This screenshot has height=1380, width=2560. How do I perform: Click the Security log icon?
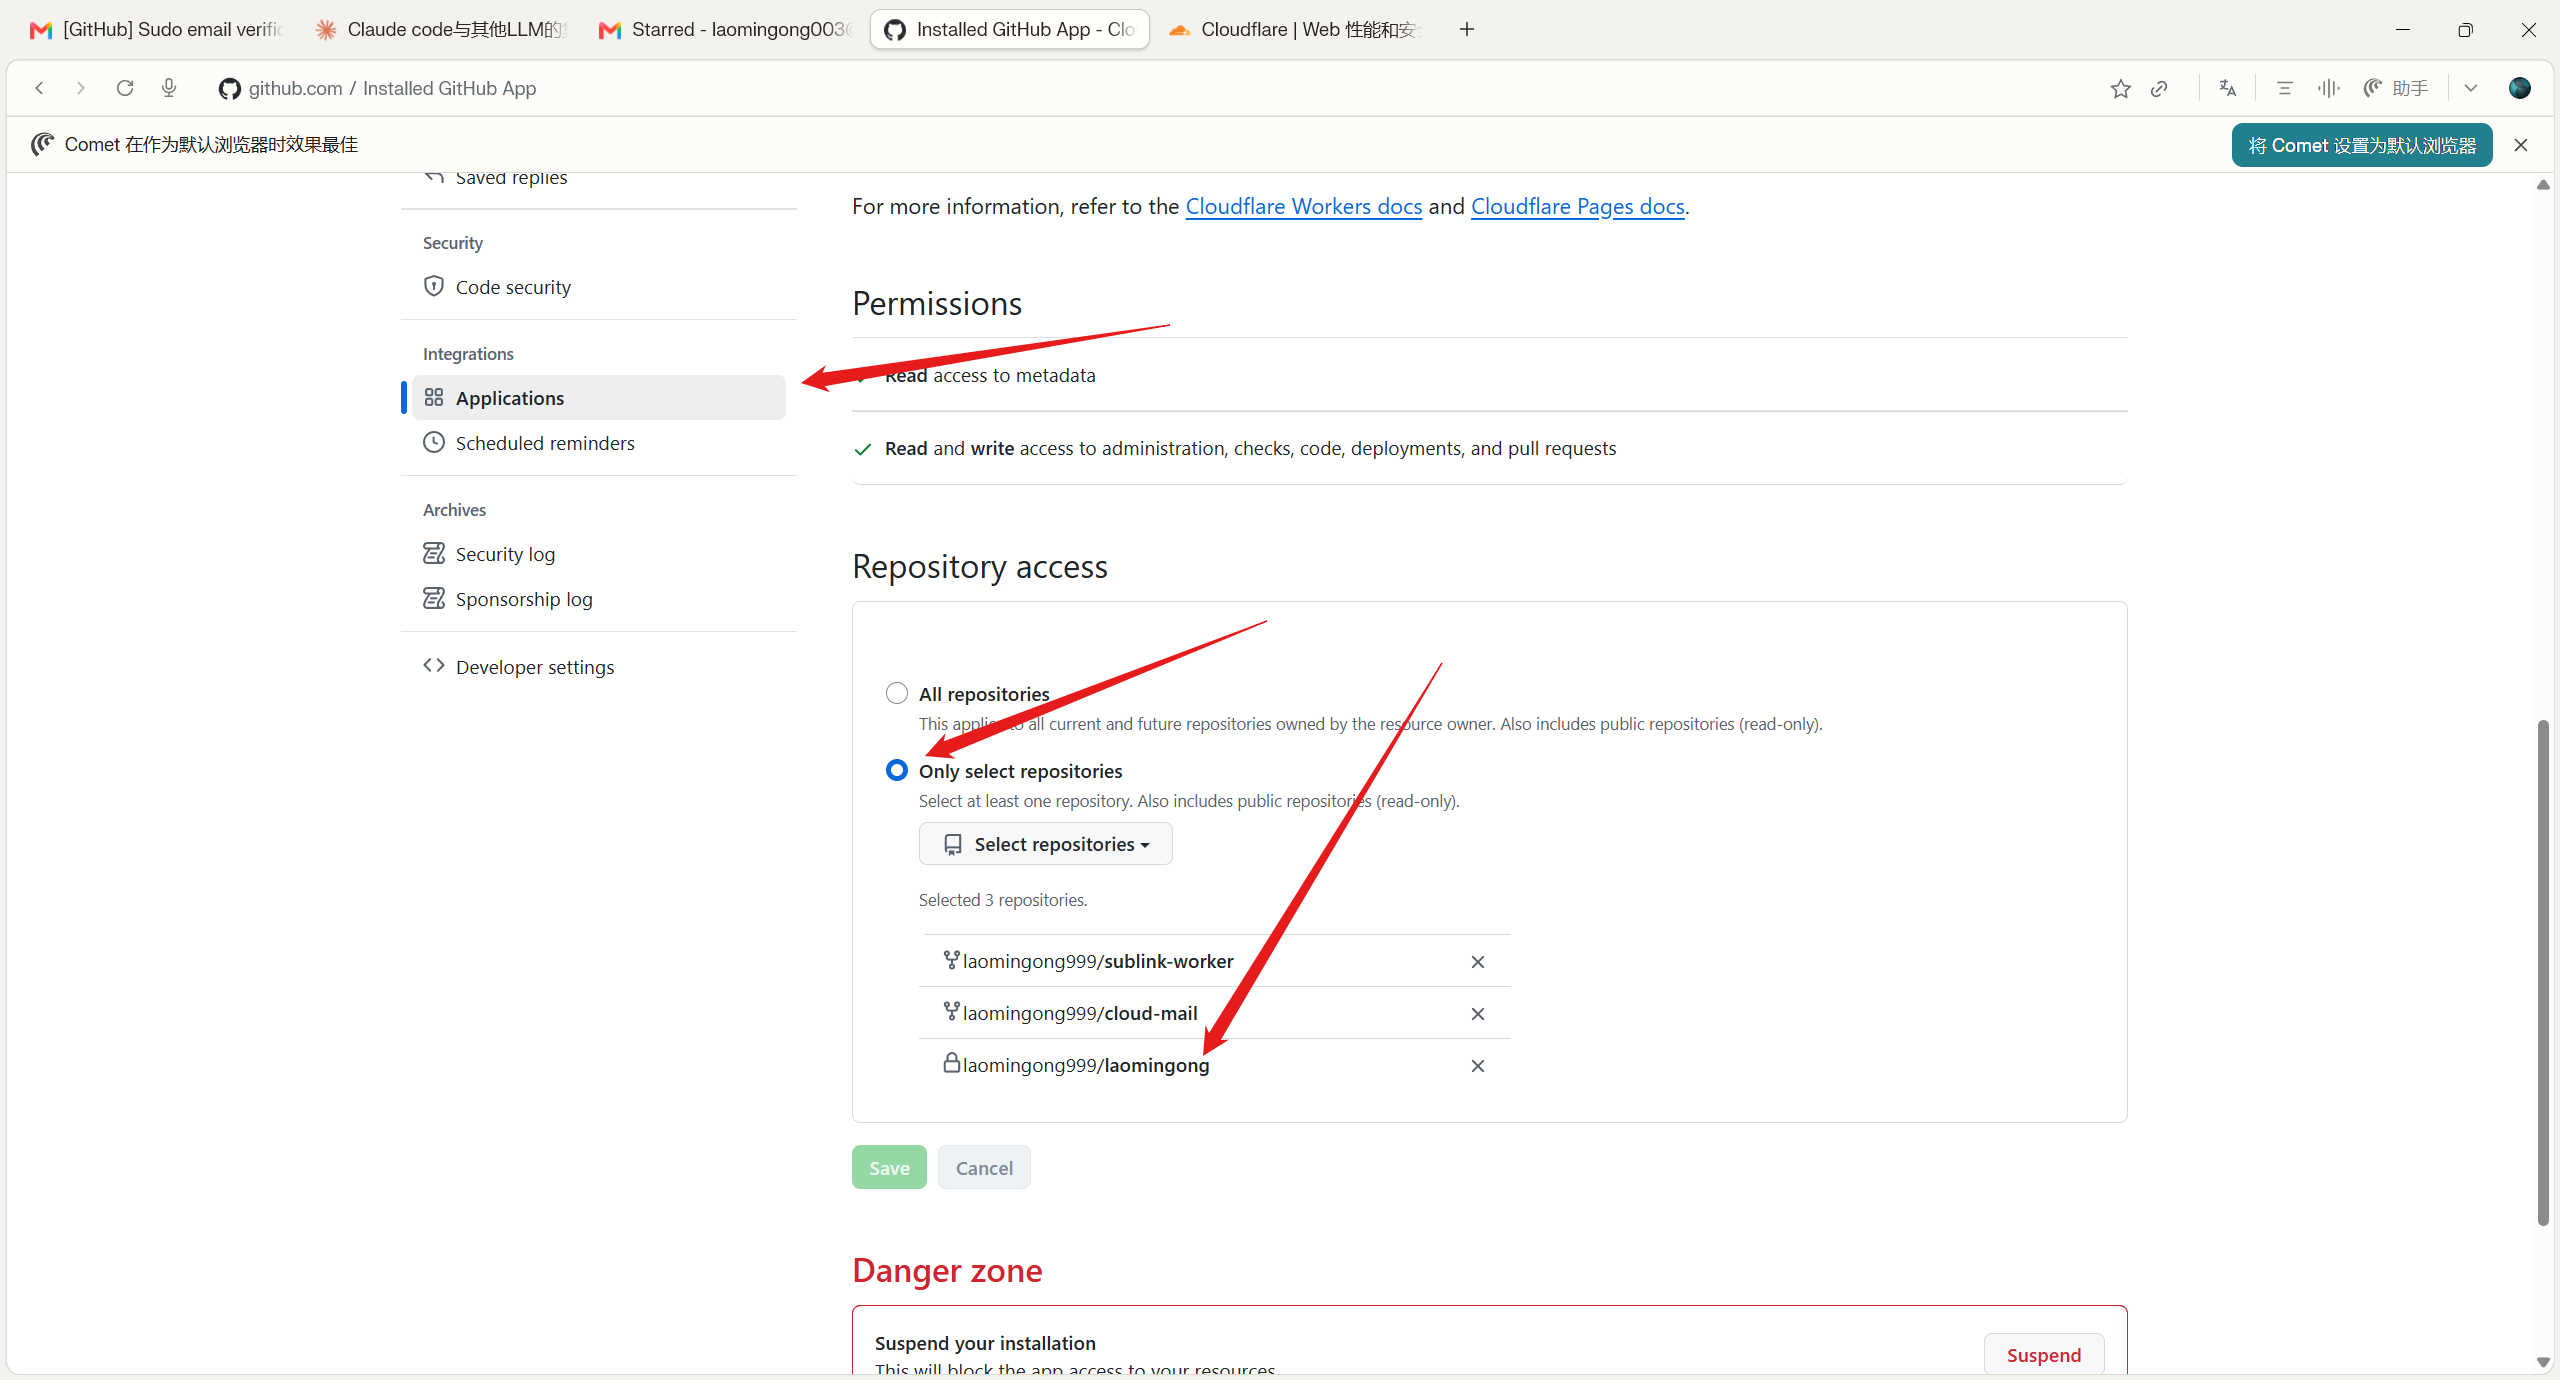[434, 553]
